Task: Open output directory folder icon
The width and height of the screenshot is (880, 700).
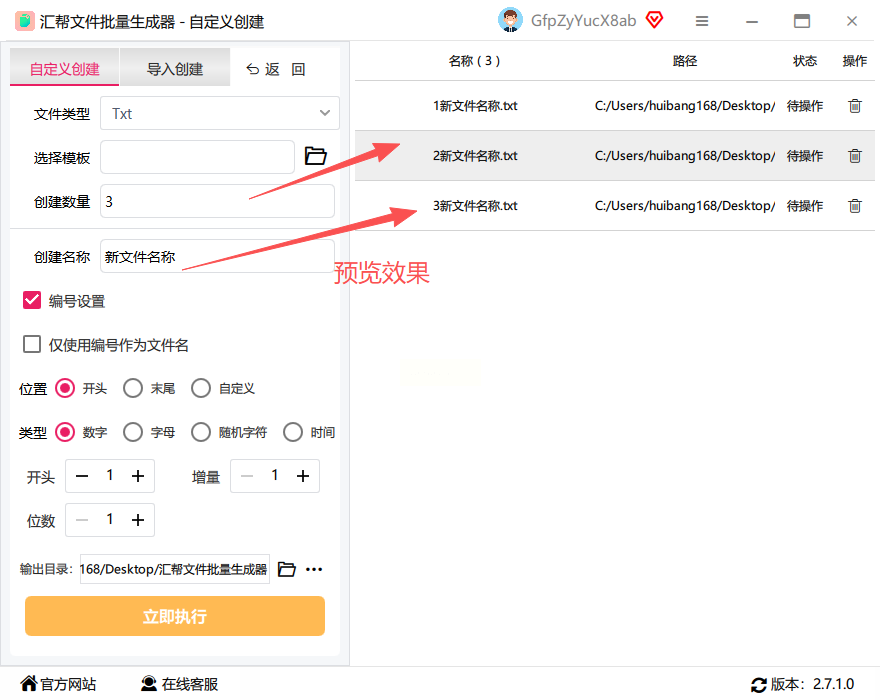Action: click(x=287, y=569)
